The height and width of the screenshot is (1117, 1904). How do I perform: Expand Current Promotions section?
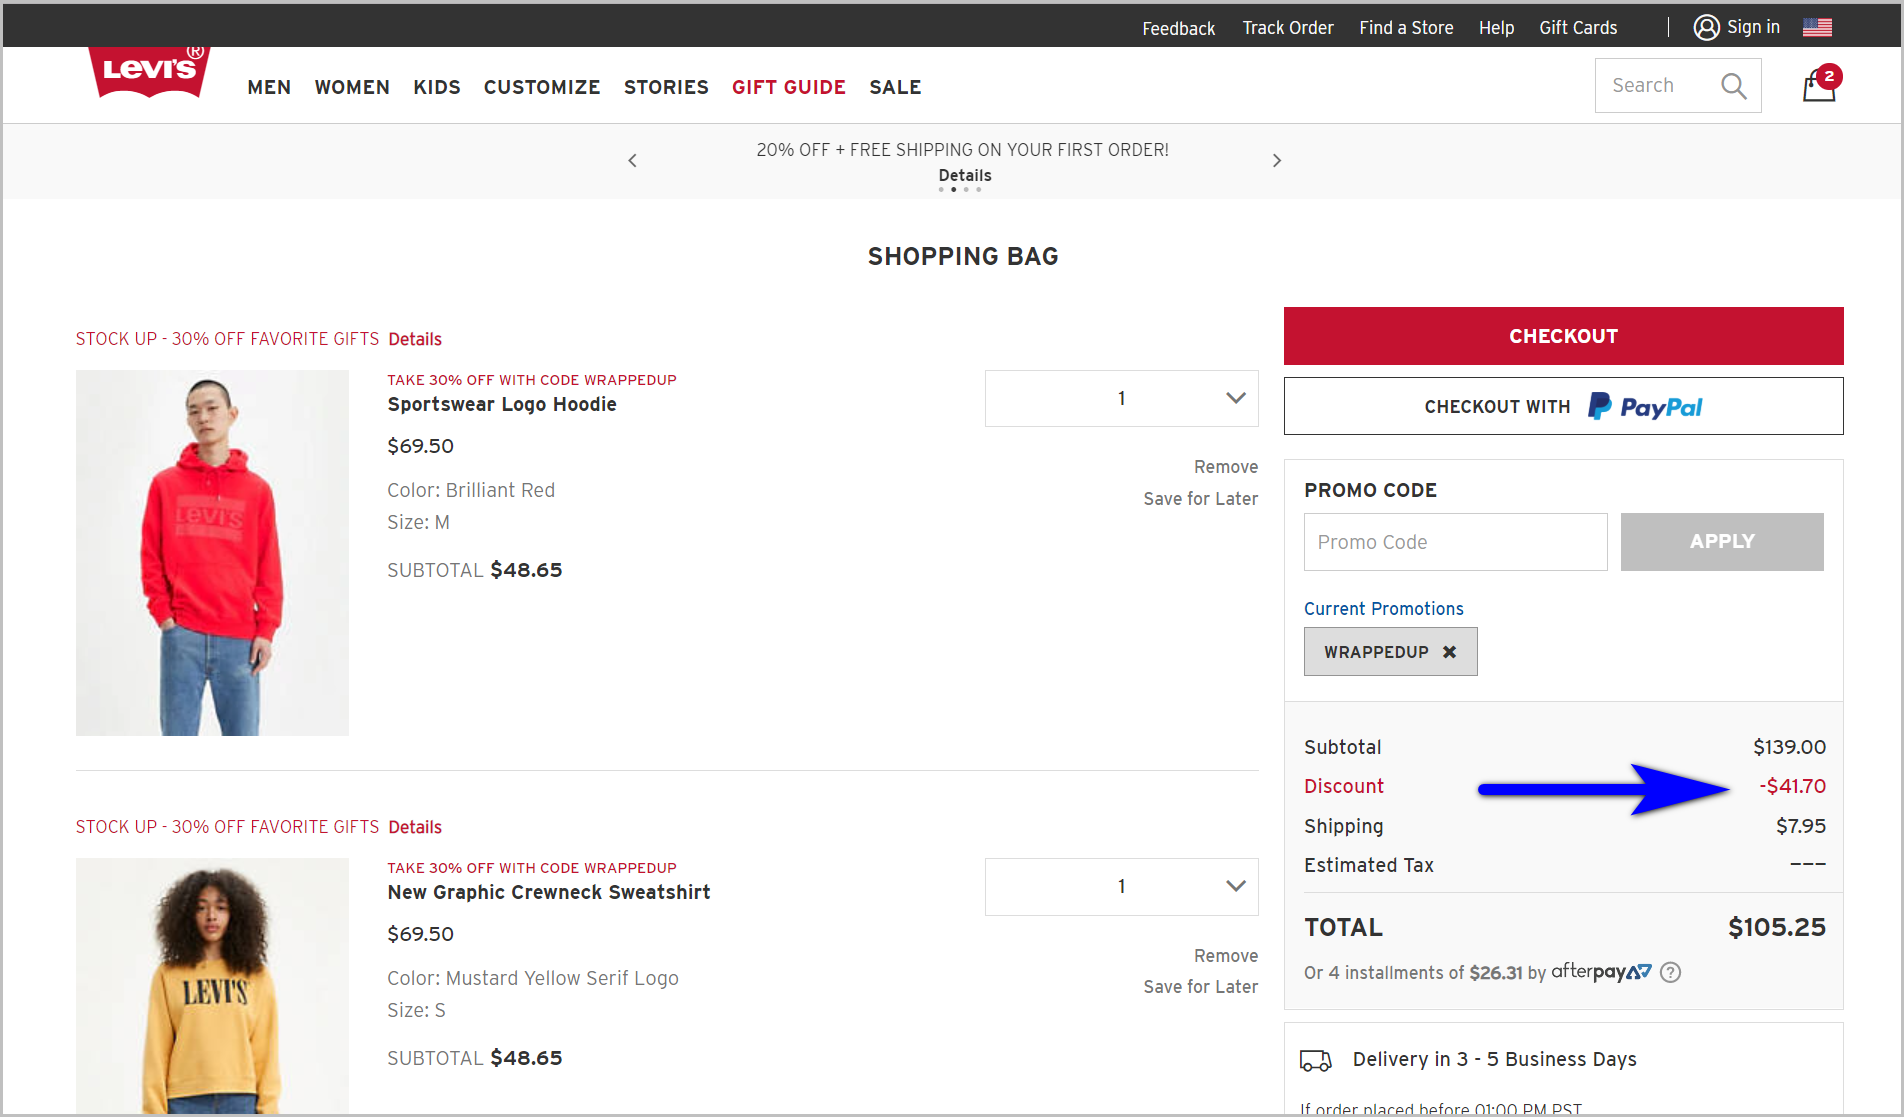(1383, 608)
